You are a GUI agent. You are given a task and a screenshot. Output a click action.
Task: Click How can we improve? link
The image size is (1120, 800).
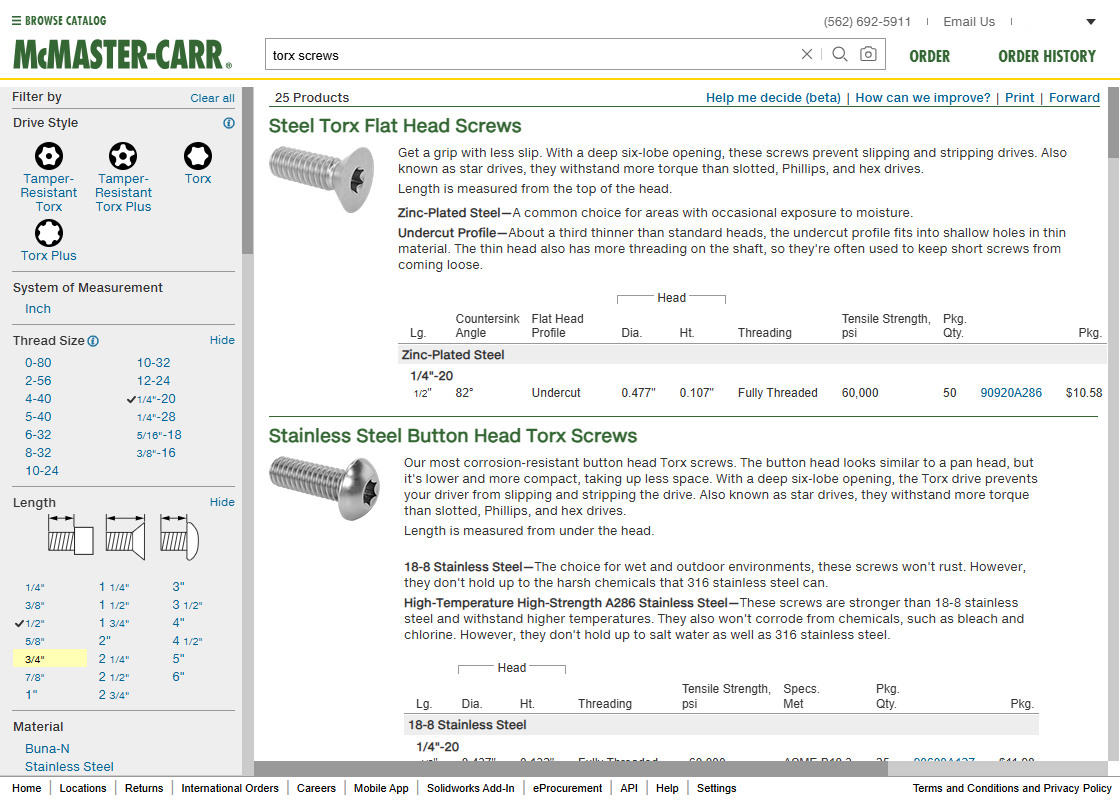pos(923,98)
